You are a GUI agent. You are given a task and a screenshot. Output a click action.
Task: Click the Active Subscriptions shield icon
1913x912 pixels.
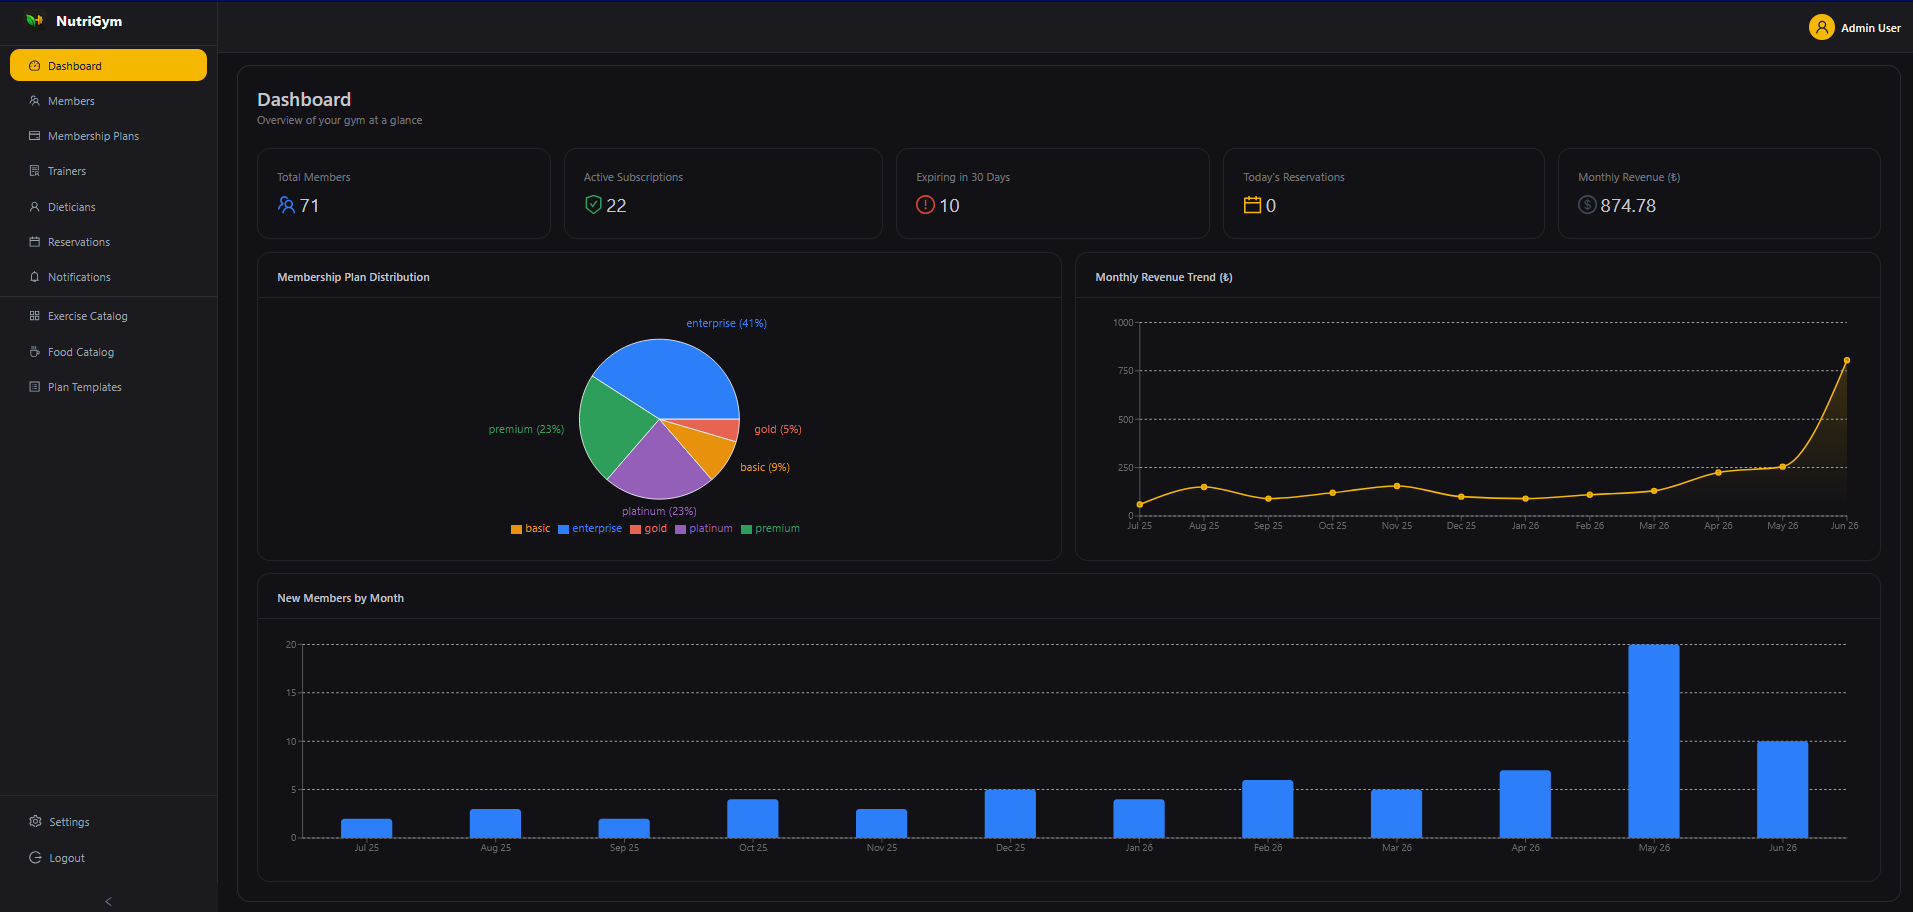(x=593, y=205)
